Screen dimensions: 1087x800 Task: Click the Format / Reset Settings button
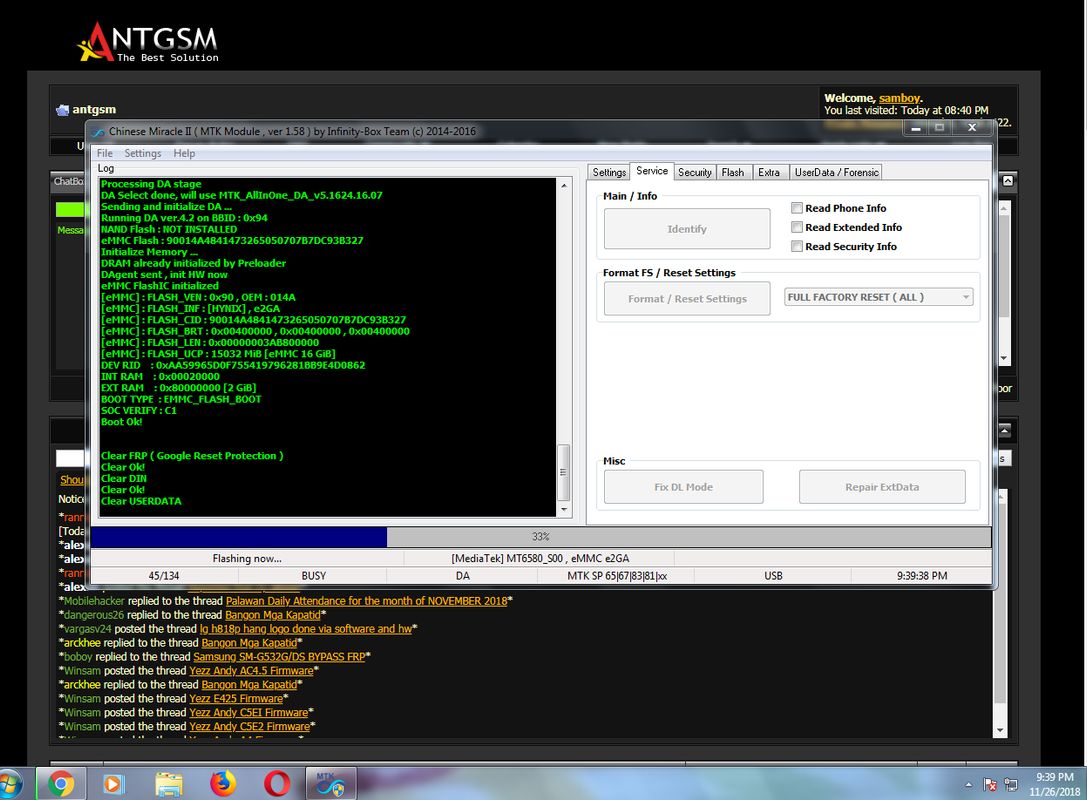687,299
